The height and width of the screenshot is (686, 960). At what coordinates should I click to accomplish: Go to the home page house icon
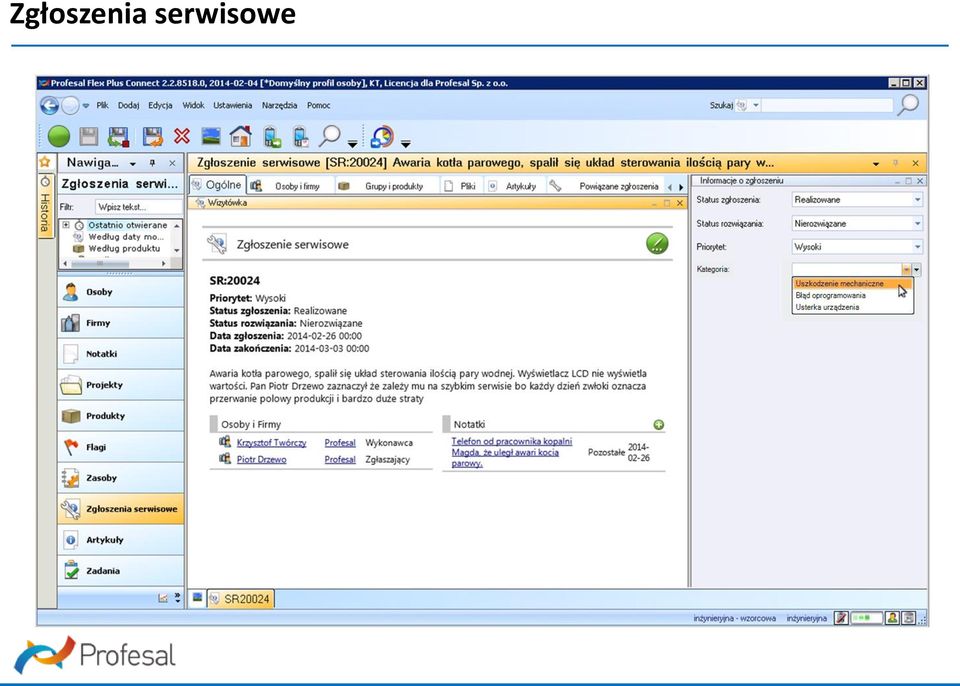pyautogui.click(x=241, y=136)
